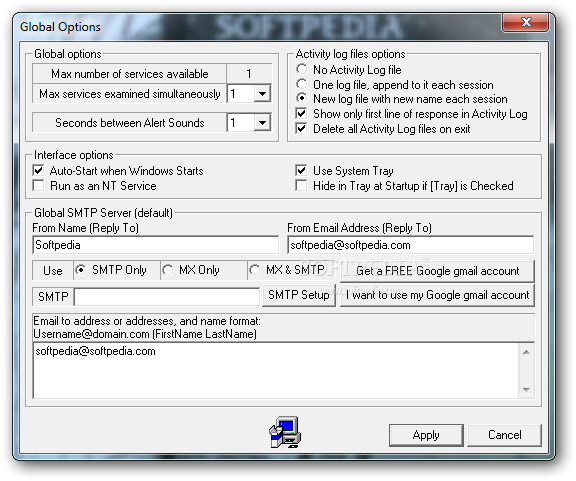Select One log file append each session
Image resolution: width=576 pixels, height=481 pixels.
(x=302, y=85)
